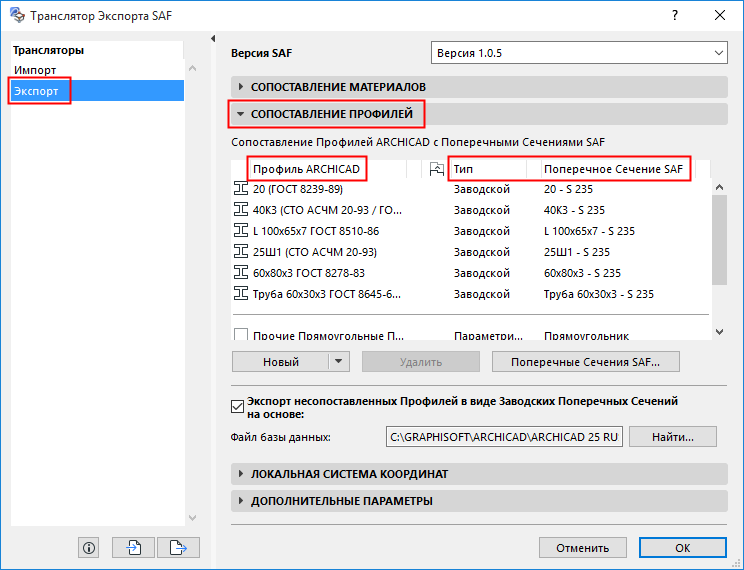
Task: Click the rectangle icon of Прочие Прямоугольные row
Action: coord(241,334)
